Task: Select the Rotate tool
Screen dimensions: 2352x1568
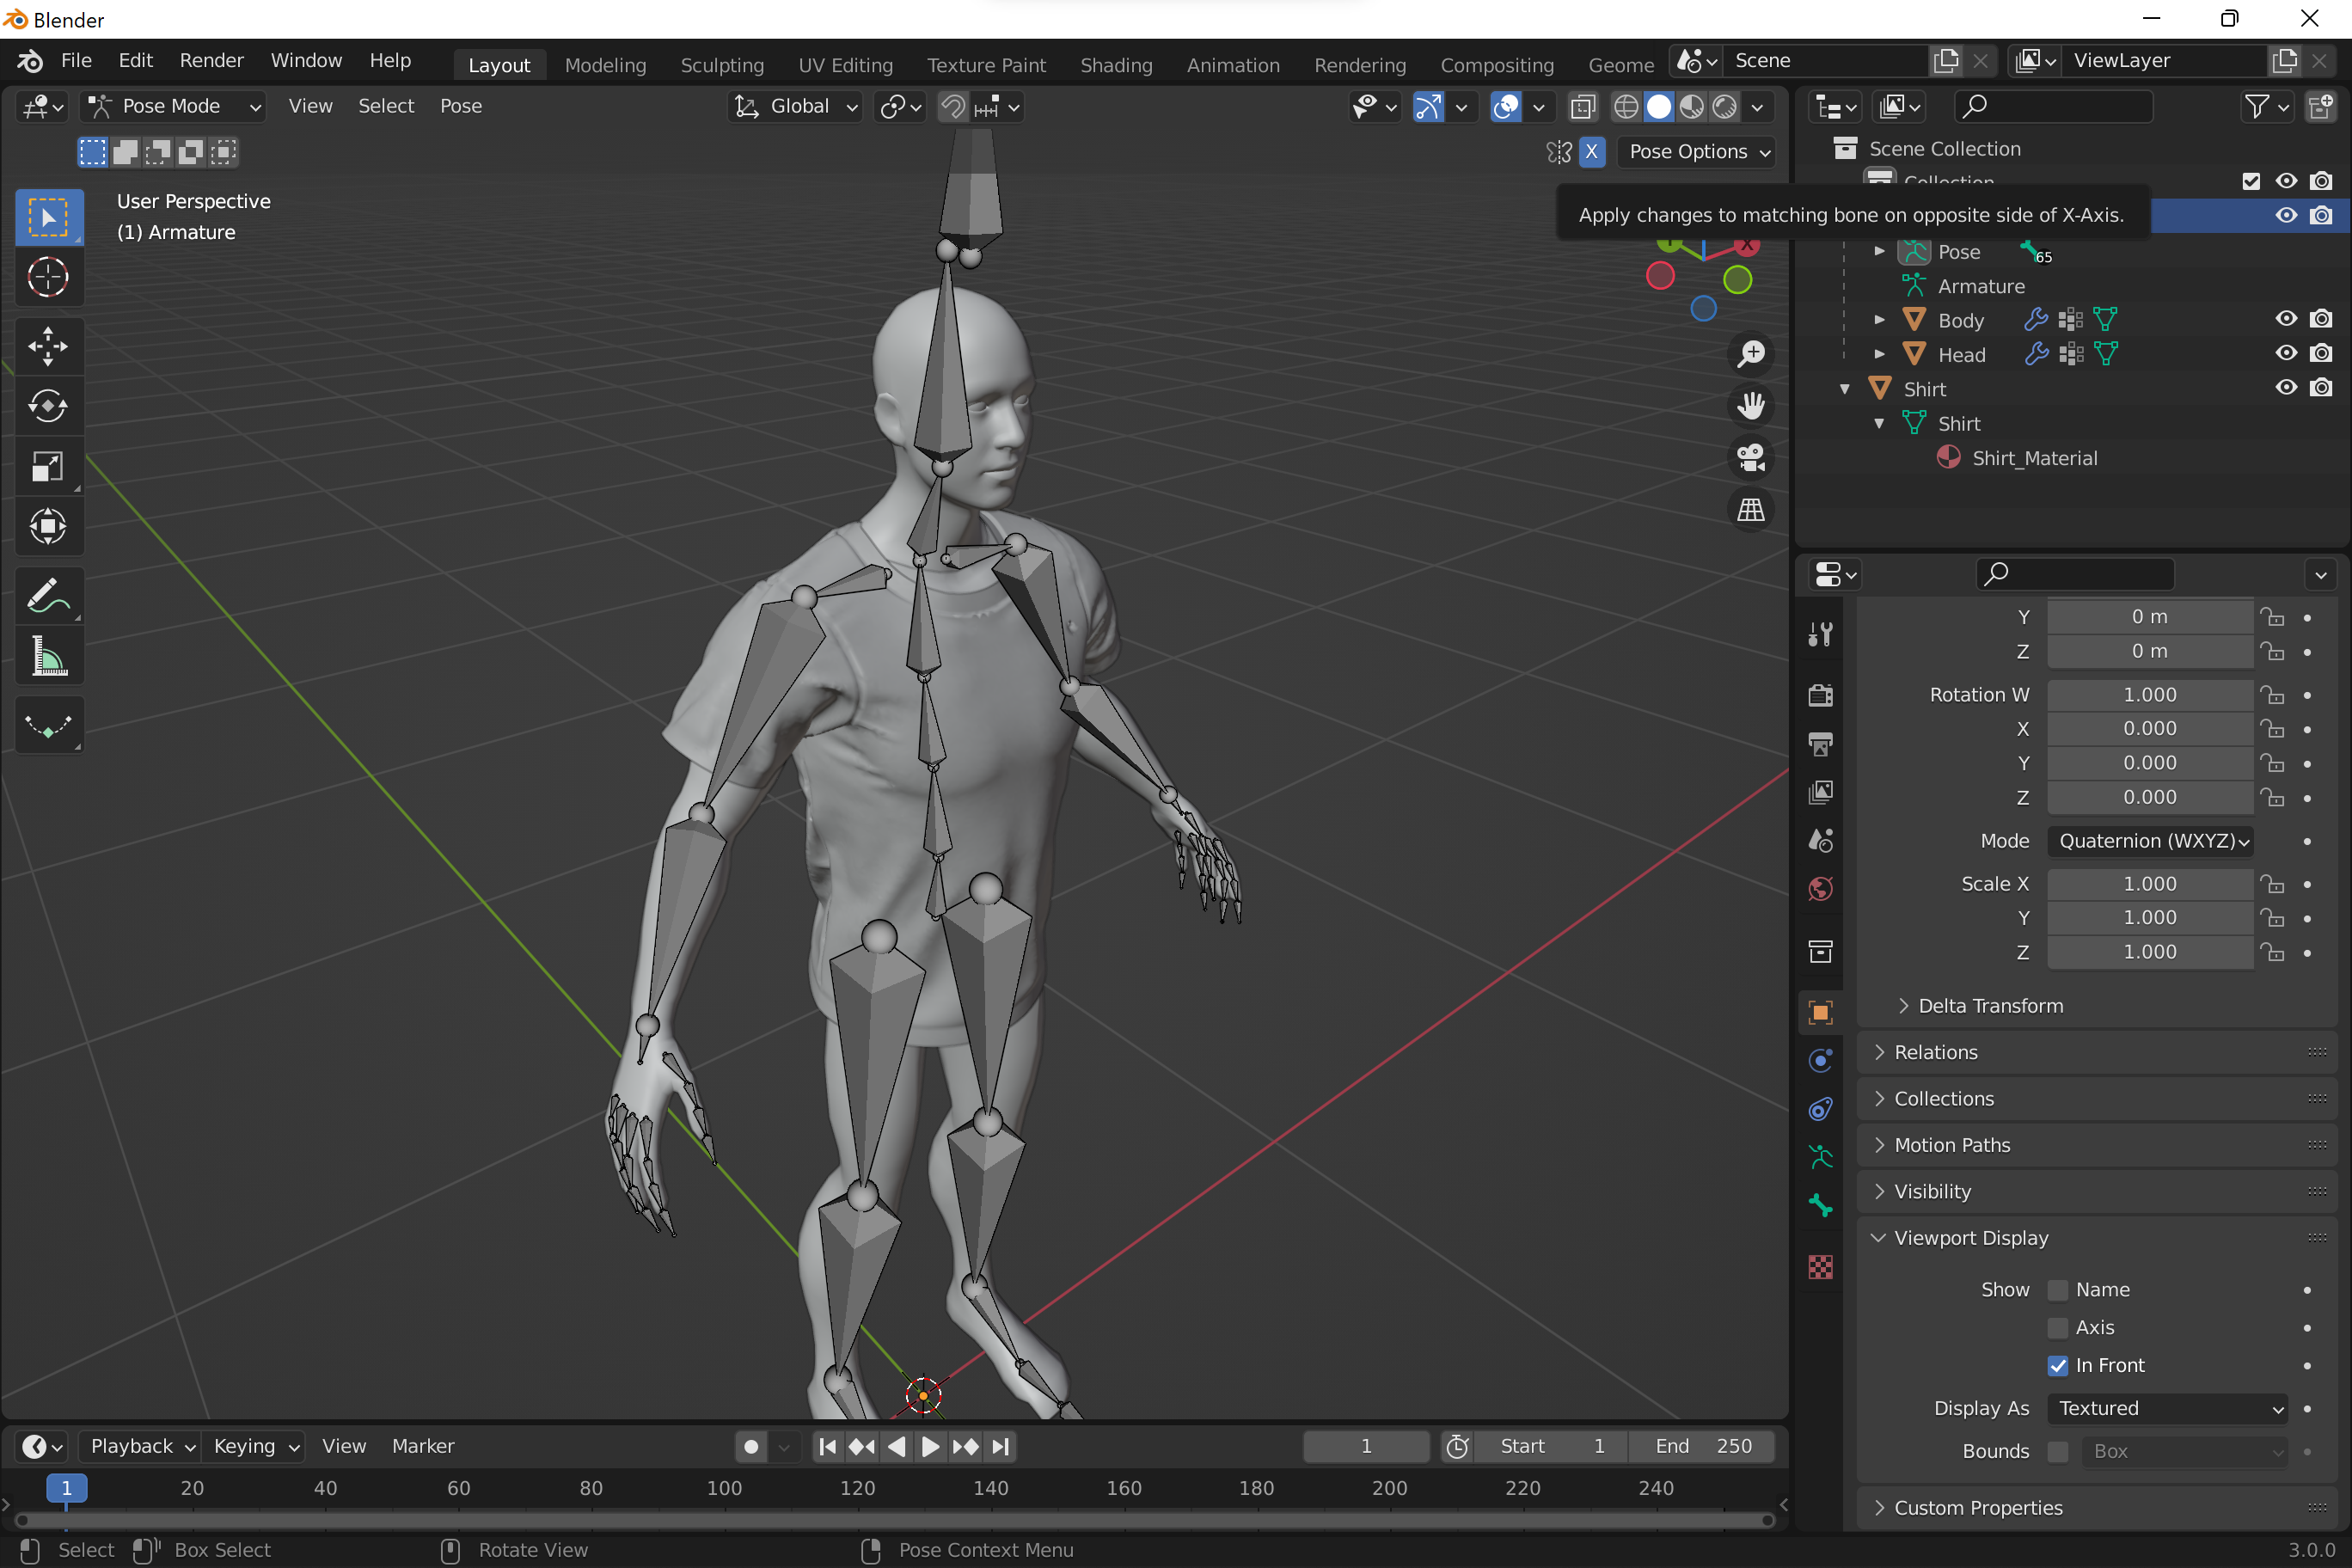Action: pos(47,406)
